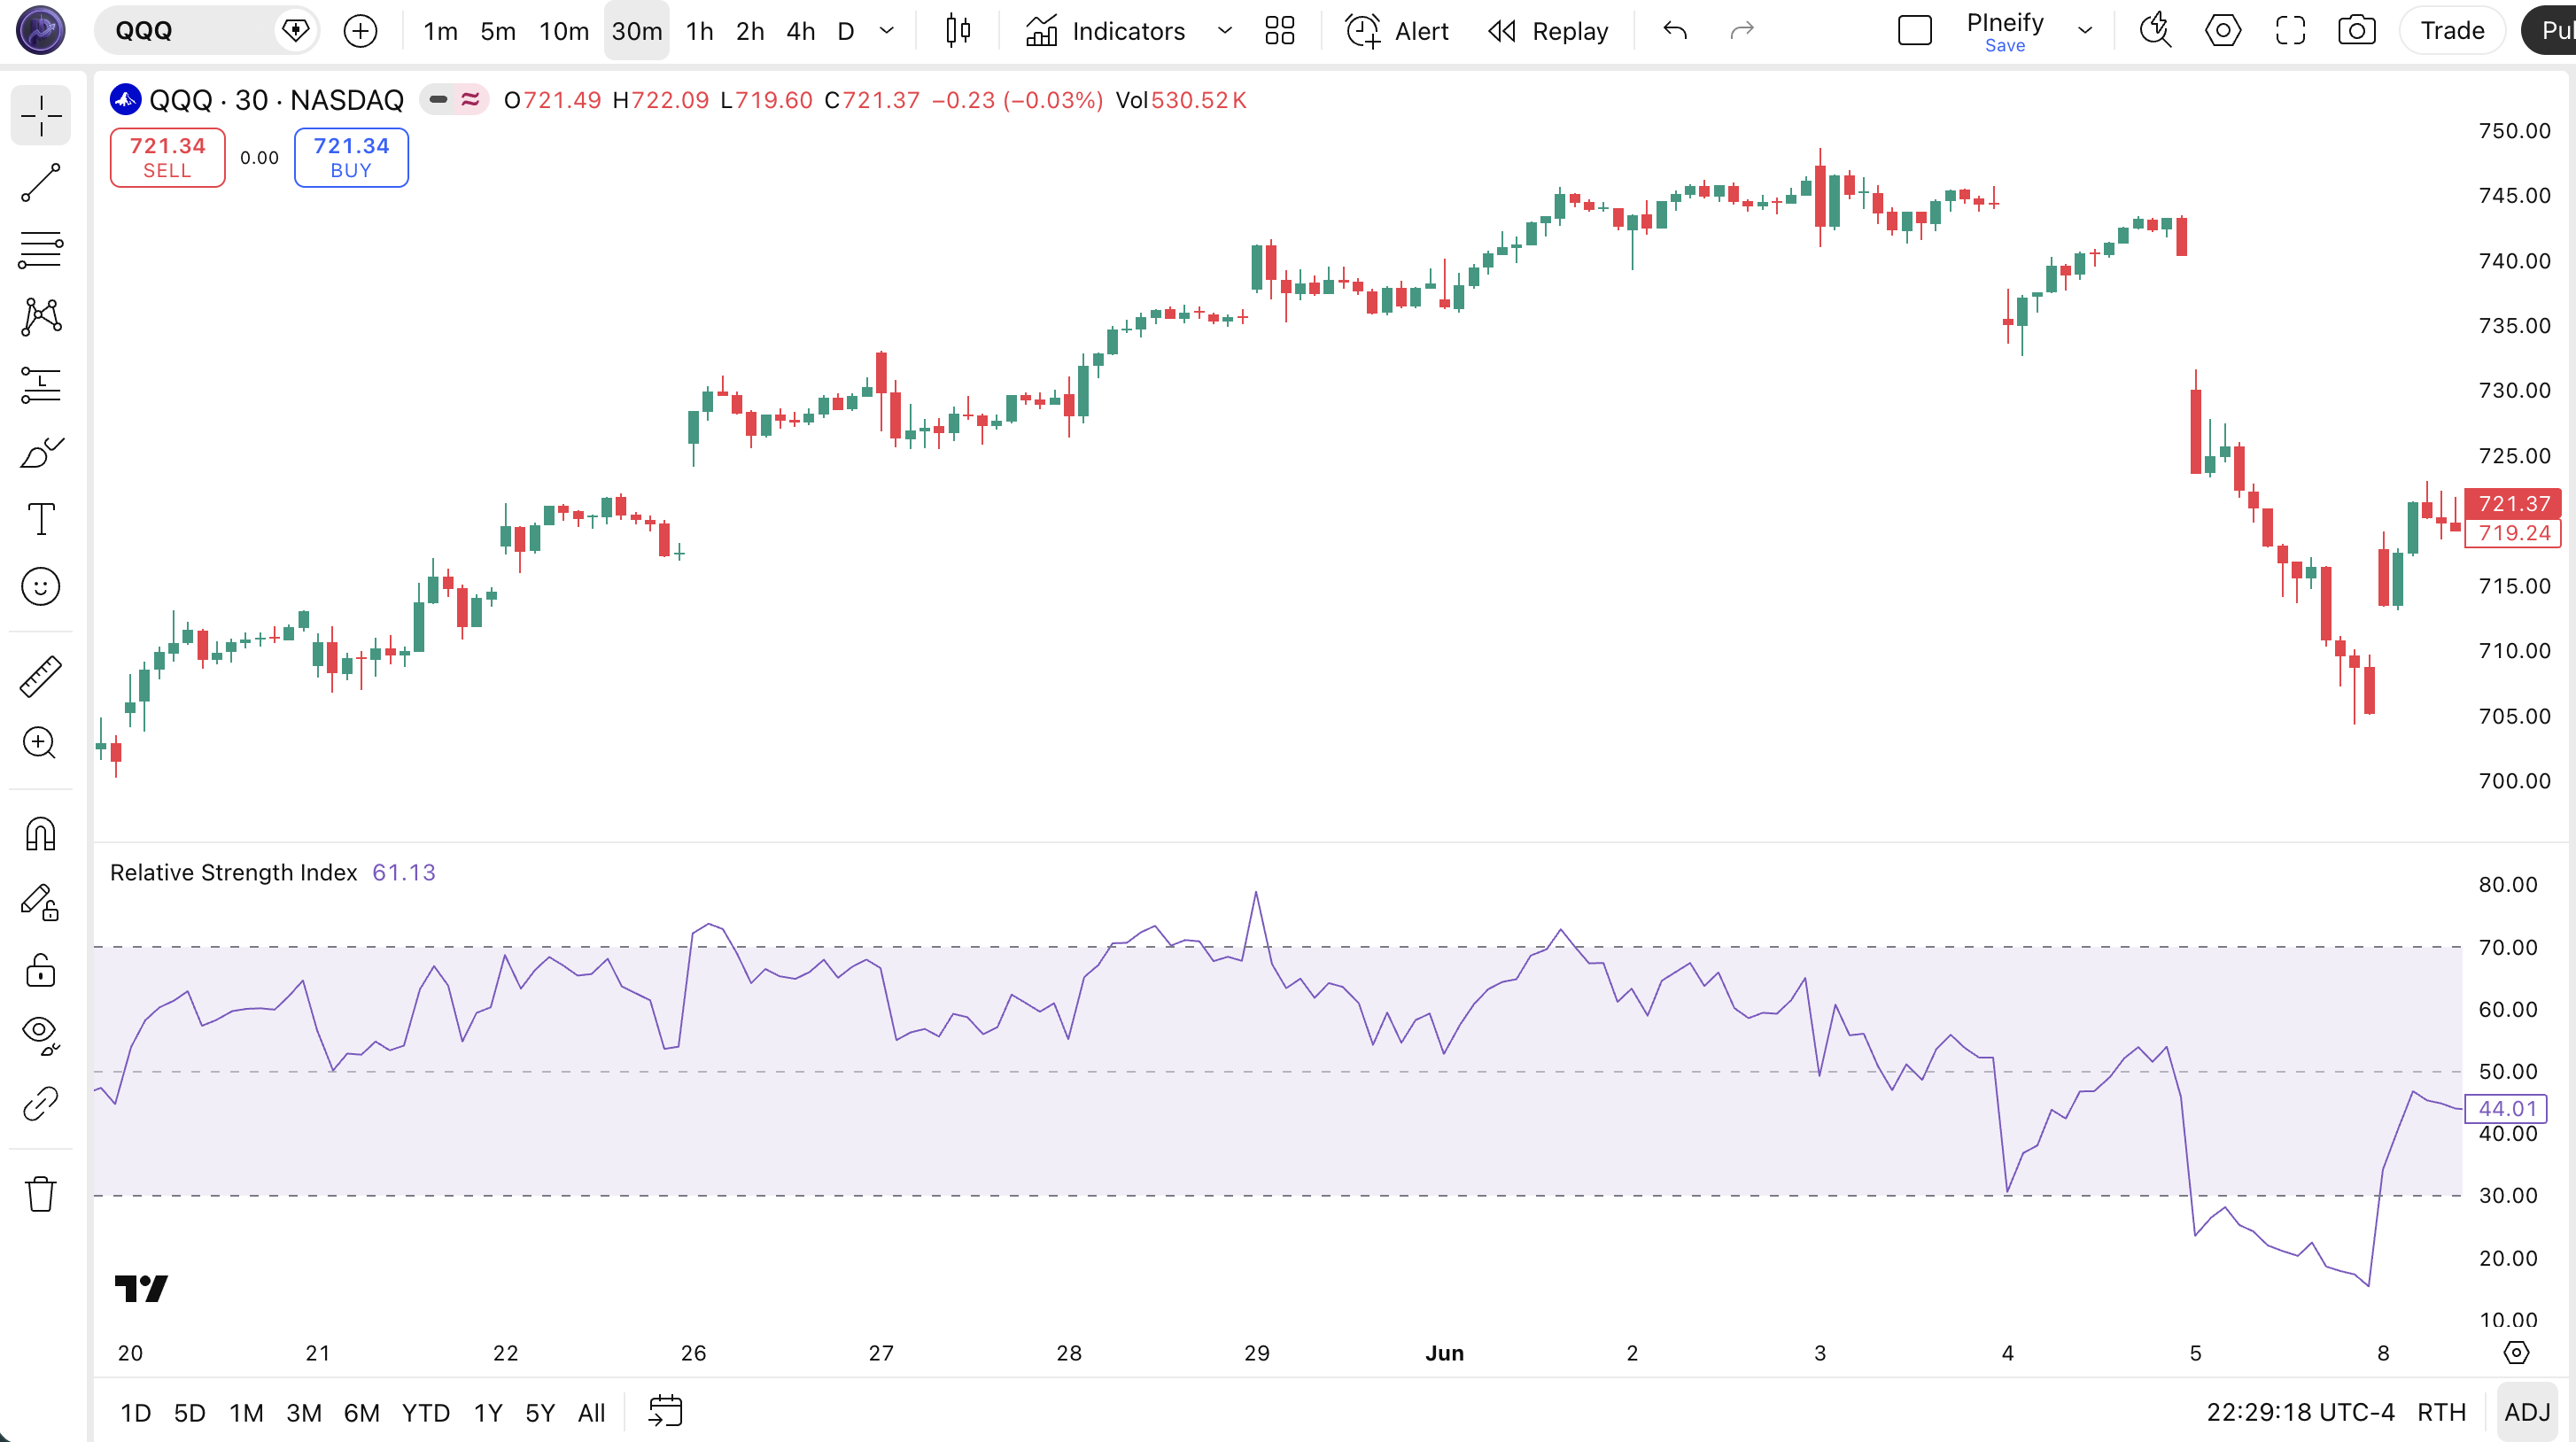Set the date range to 5D
The image size is (2576, 1442).
pyautogui.click(x=189, y=1413)
